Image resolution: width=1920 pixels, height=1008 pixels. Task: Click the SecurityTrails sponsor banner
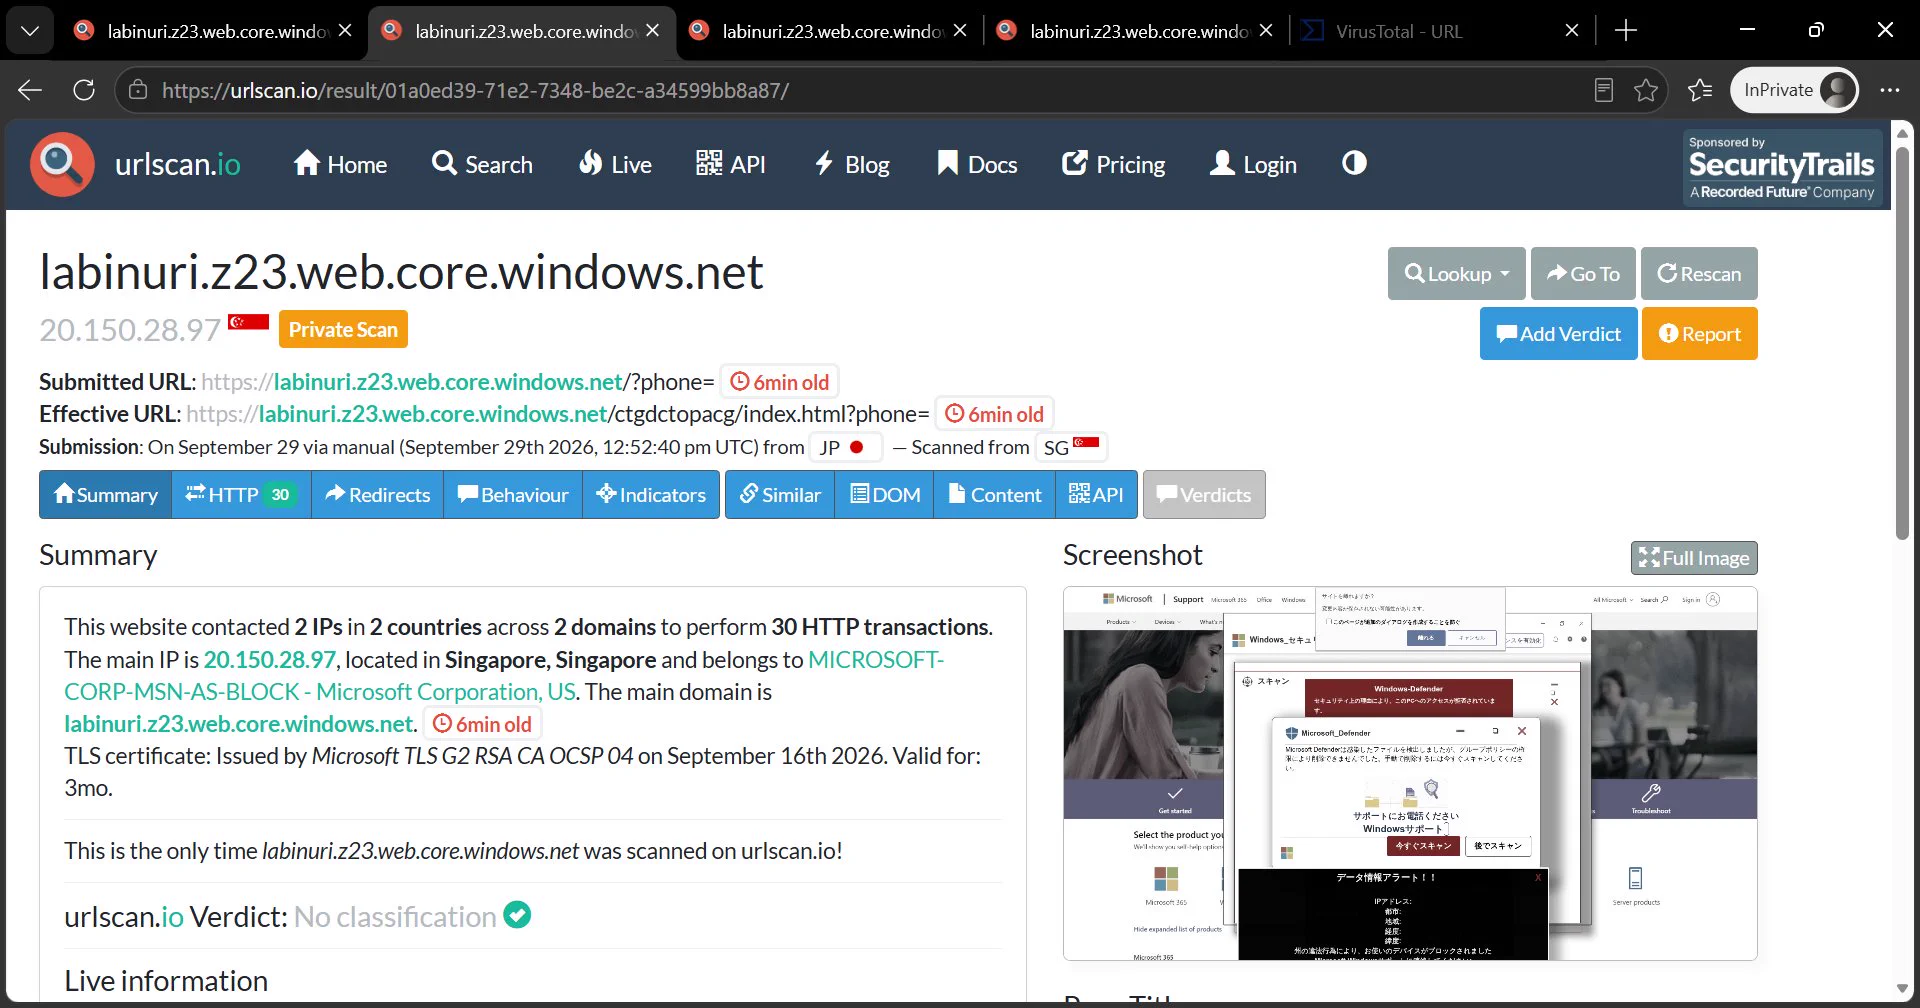(x=1782, y=167)
